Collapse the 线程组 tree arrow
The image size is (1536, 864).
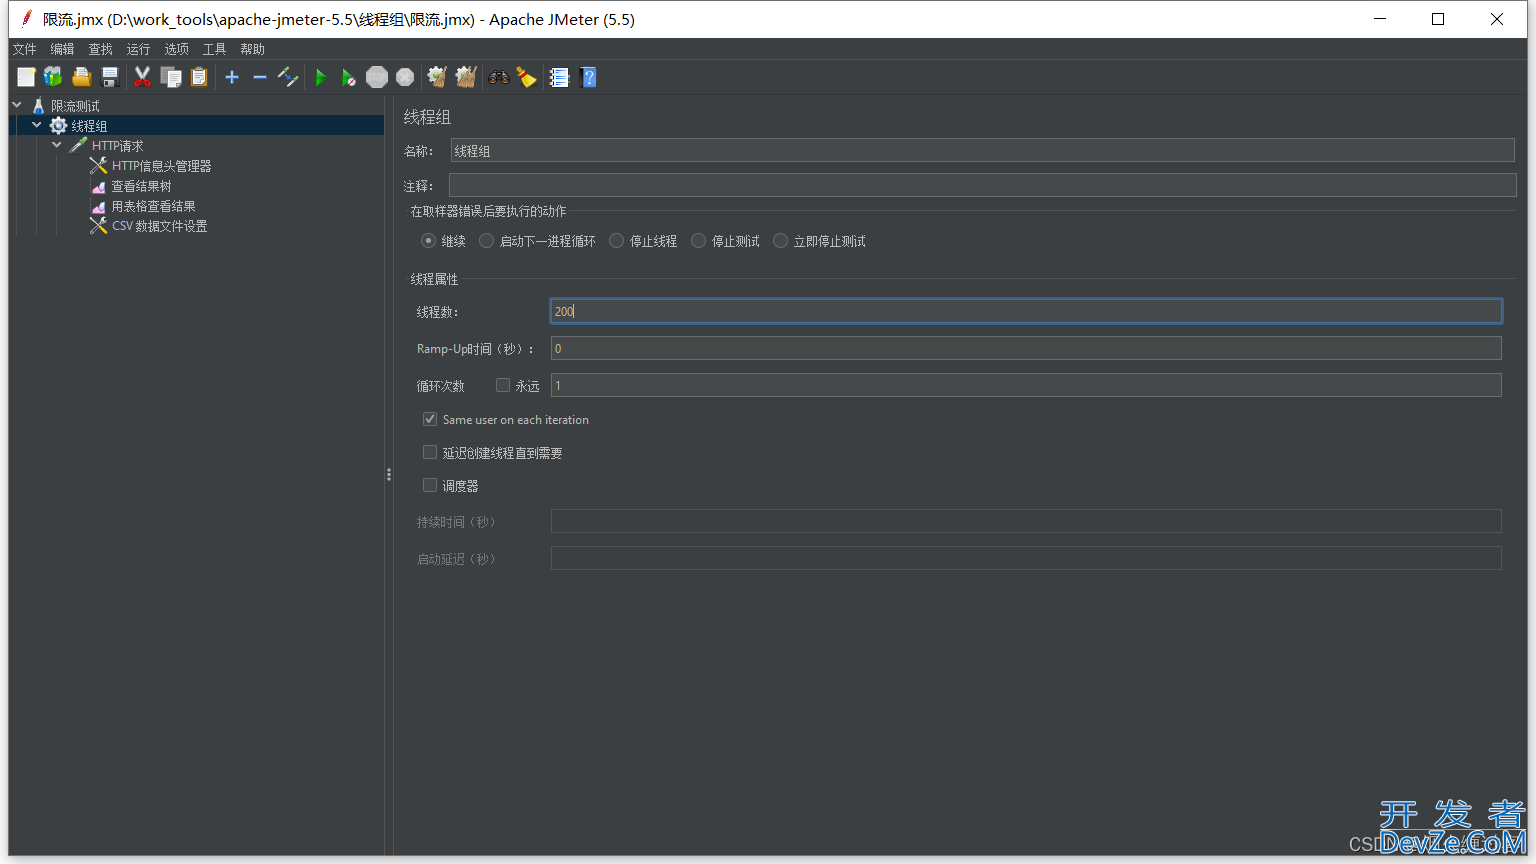click(37, 125)
